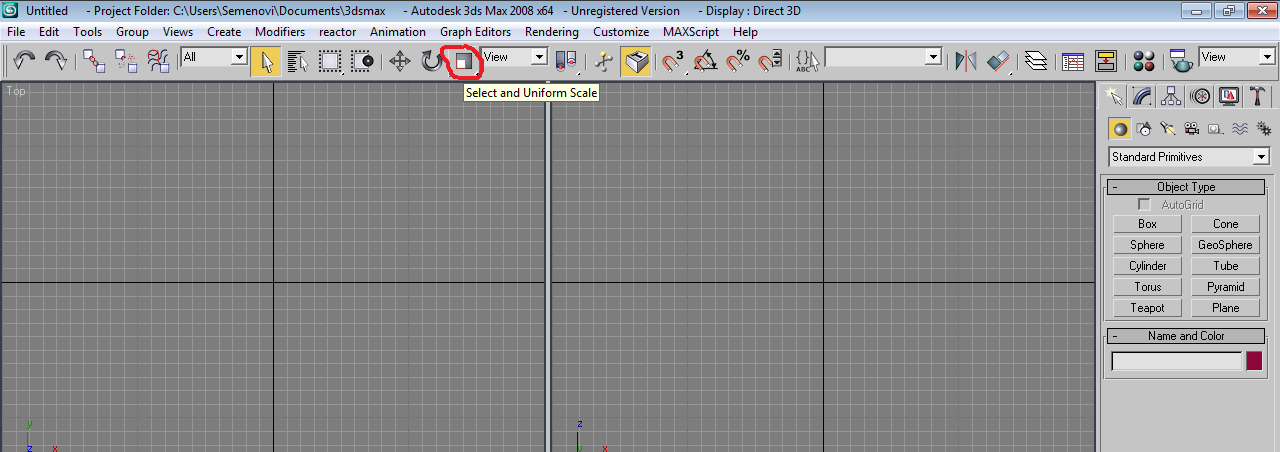Activate the Select and Move tool
1280x452 pixels.
point(400,62)
